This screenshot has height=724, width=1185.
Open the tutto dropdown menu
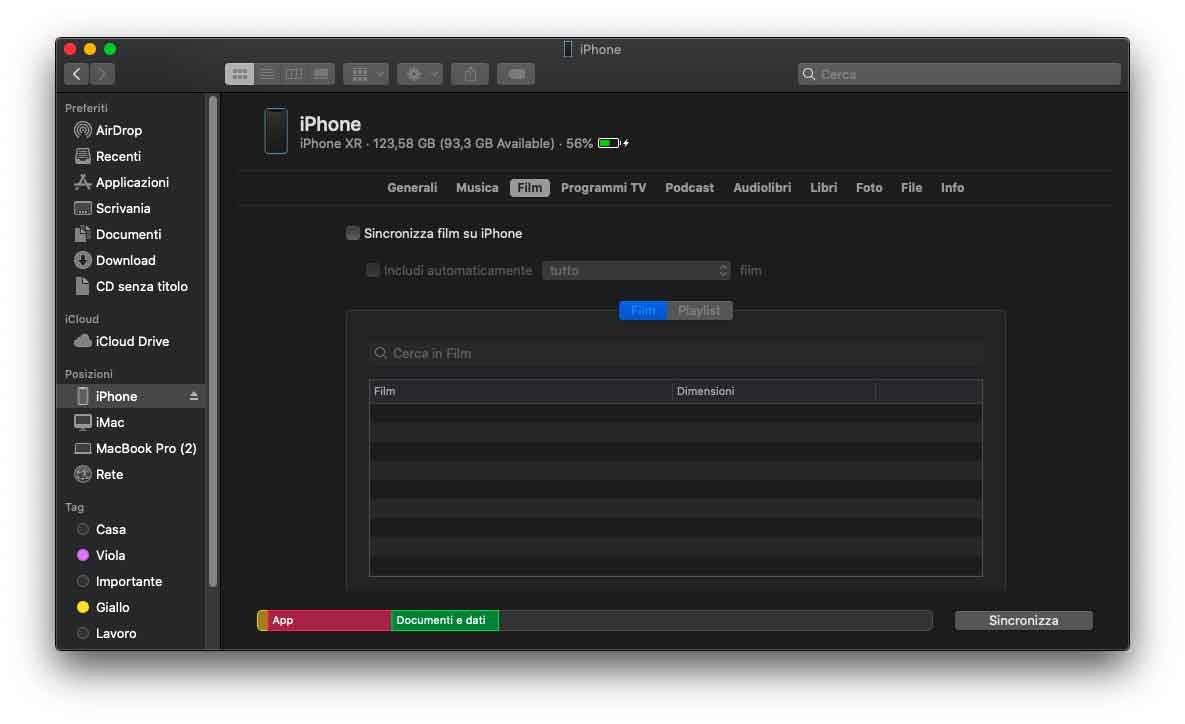click(x=636, y=271)
